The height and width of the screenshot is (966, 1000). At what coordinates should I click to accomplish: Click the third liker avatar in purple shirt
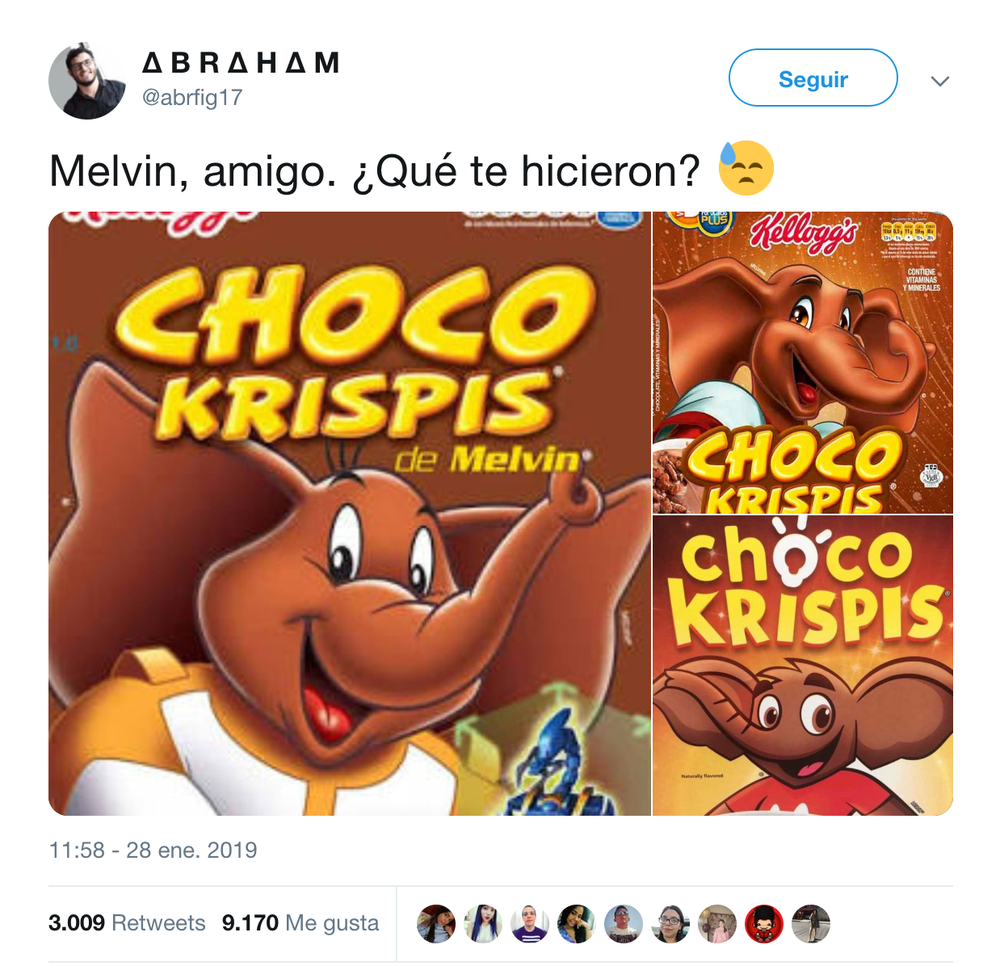click(530, 923)
